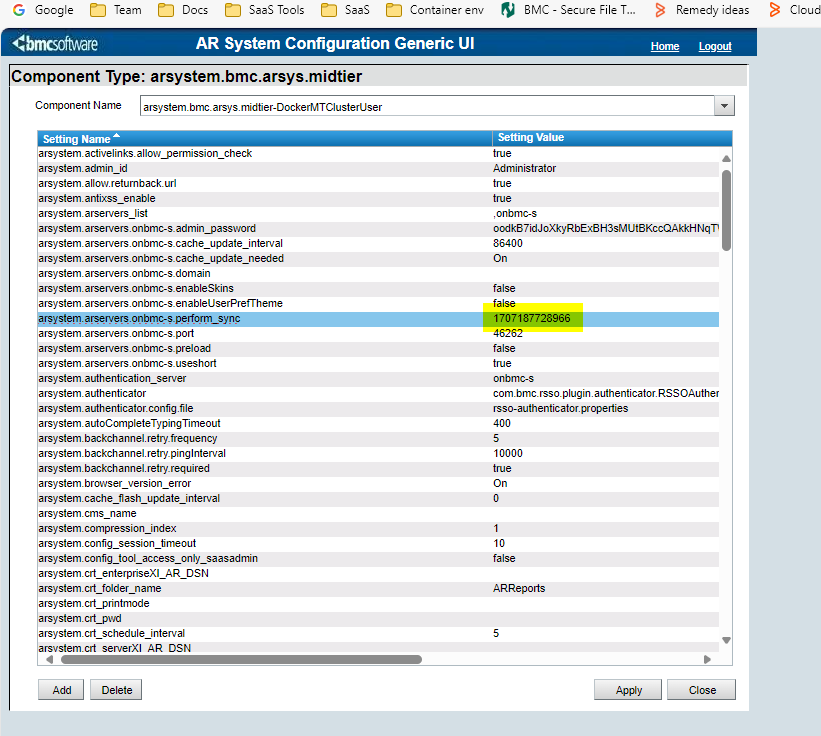Expand the Component Name dropdown
The width and height of the screenshot is (821, 736).
coord(725,106)
